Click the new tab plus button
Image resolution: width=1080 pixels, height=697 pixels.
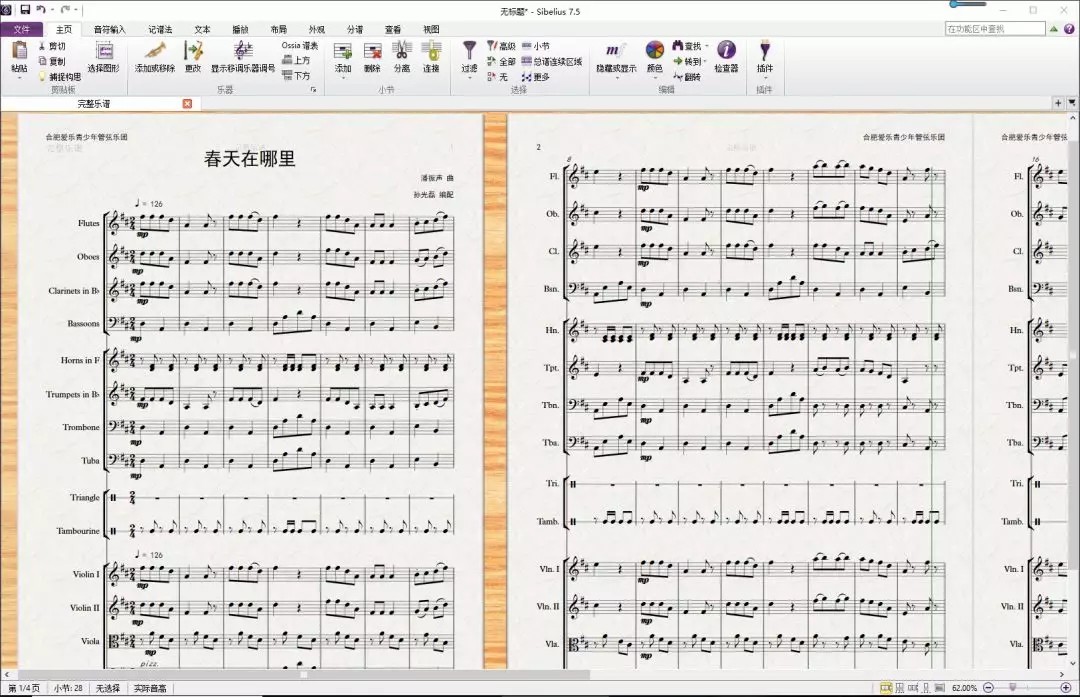pos(1058,103)
